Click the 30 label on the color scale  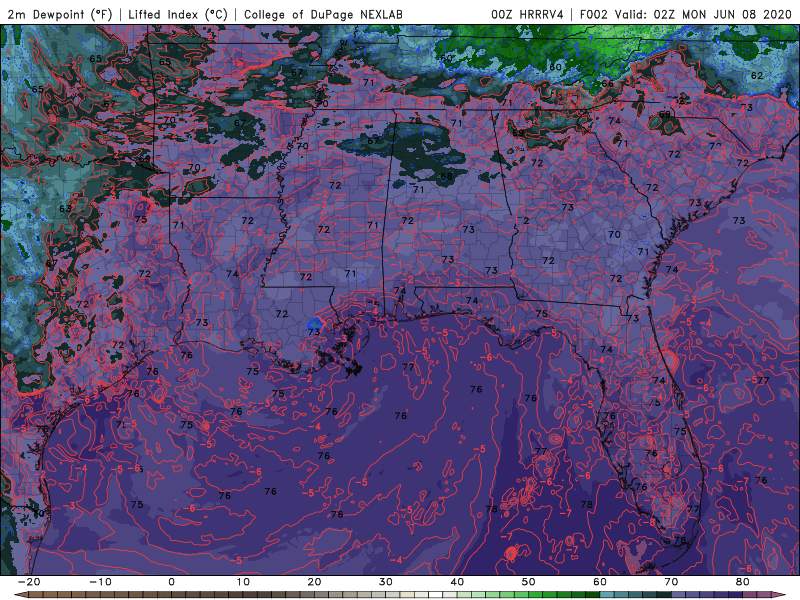[386, 582]
